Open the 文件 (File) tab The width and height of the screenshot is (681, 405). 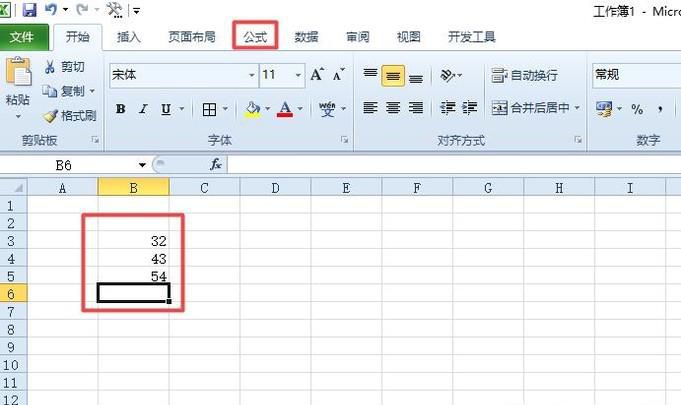coord(22,37)
